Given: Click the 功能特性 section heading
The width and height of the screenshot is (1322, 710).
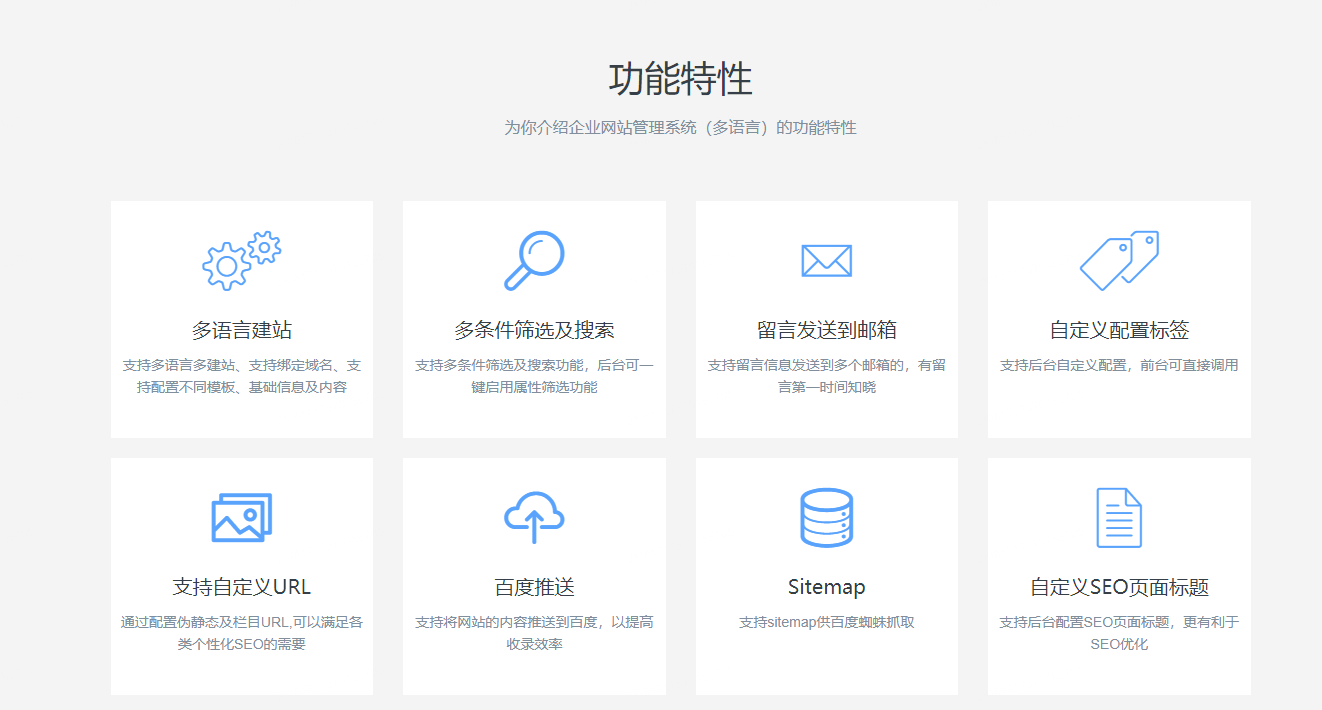Looking at the screenshot, I should [680, 79].
